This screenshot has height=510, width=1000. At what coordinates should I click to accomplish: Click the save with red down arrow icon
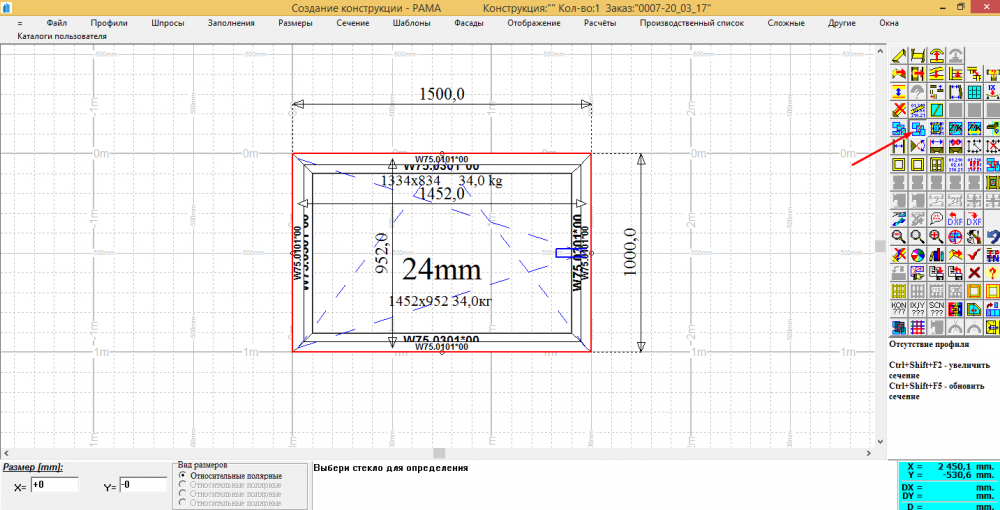point(936,273)
